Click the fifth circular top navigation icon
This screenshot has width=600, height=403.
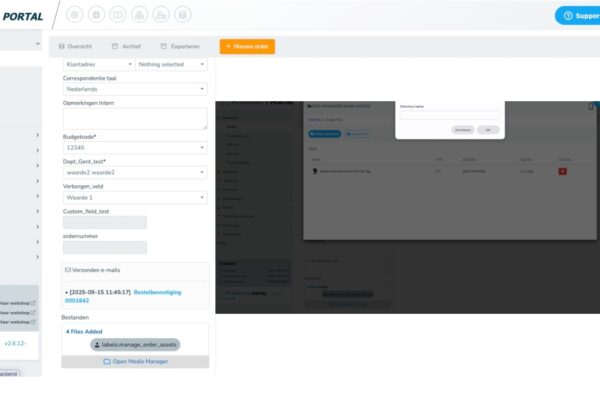tap(161, 15)
